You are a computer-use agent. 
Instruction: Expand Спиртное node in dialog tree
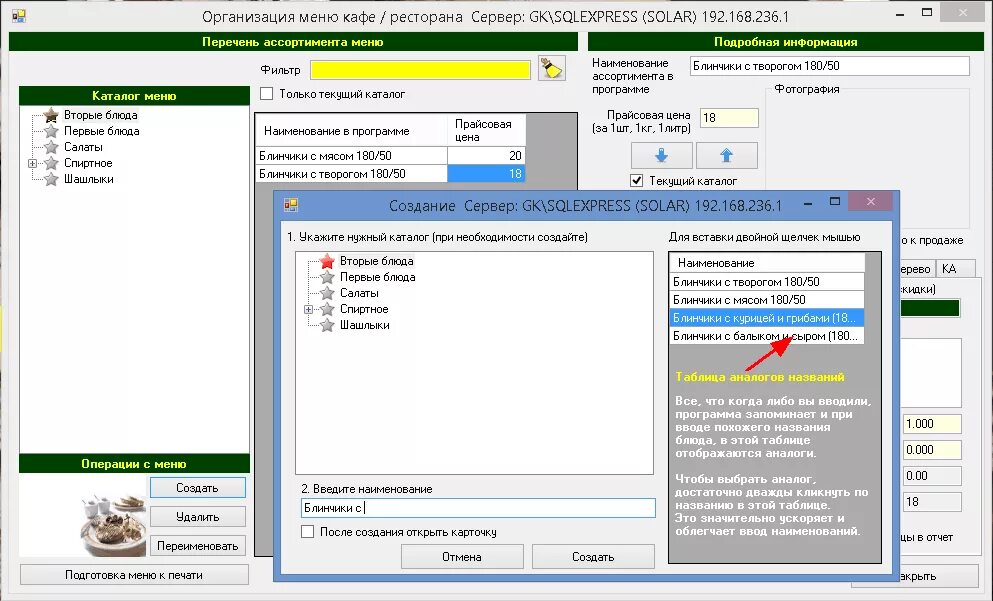(308, 310)
